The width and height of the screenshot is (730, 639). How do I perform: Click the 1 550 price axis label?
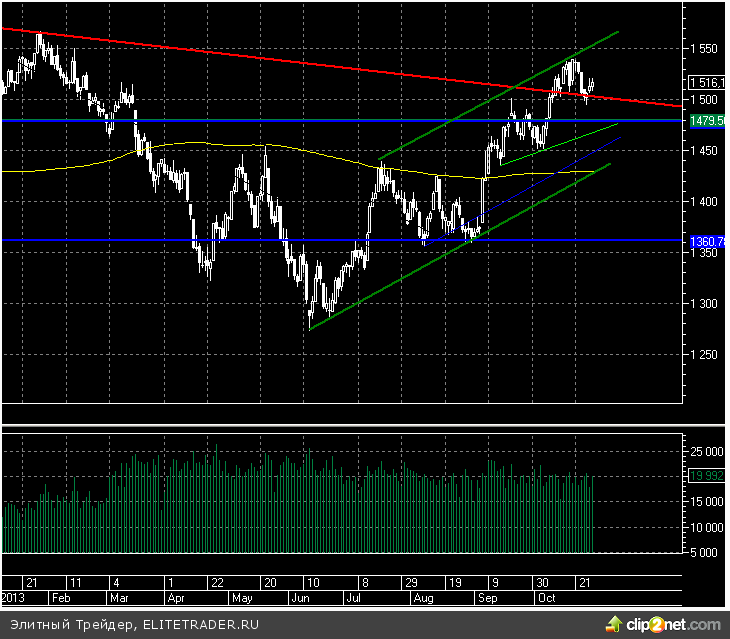point(706,48)
